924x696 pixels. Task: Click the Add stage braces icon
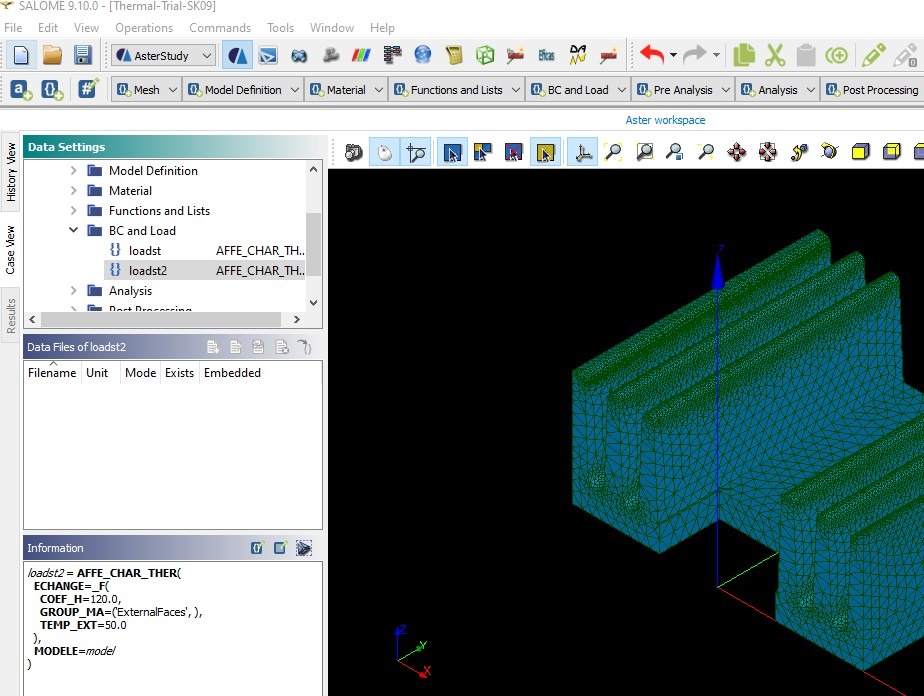coord(52,90)
